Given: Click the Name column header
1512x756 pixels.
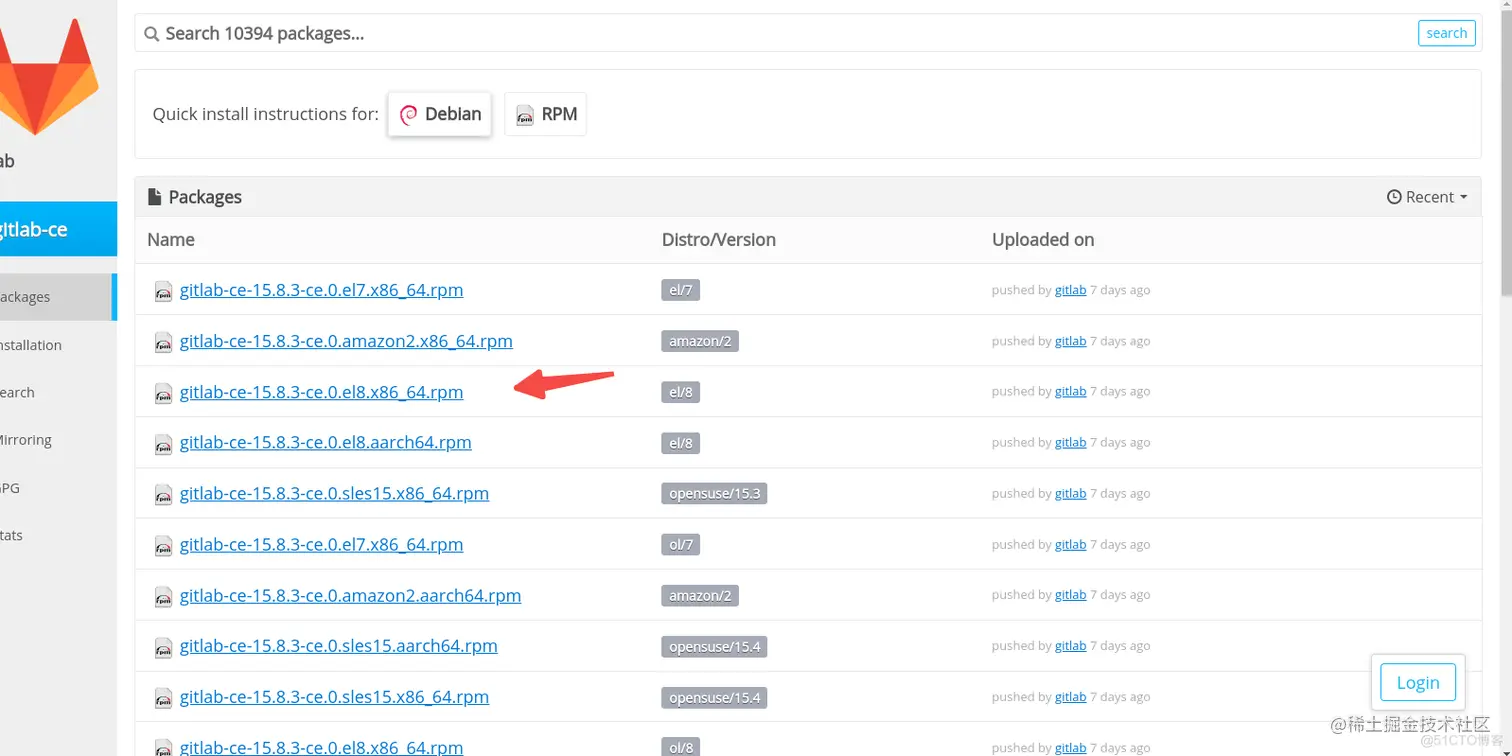Looking at the screenshot, I should coord(171,240).
